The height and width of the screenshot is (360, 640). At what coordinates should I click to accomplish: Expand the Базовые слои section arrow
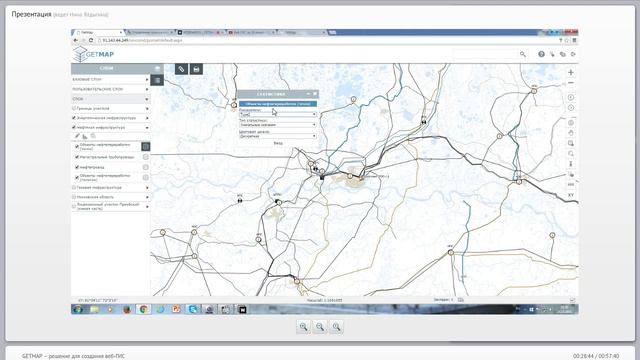[147, 80]
